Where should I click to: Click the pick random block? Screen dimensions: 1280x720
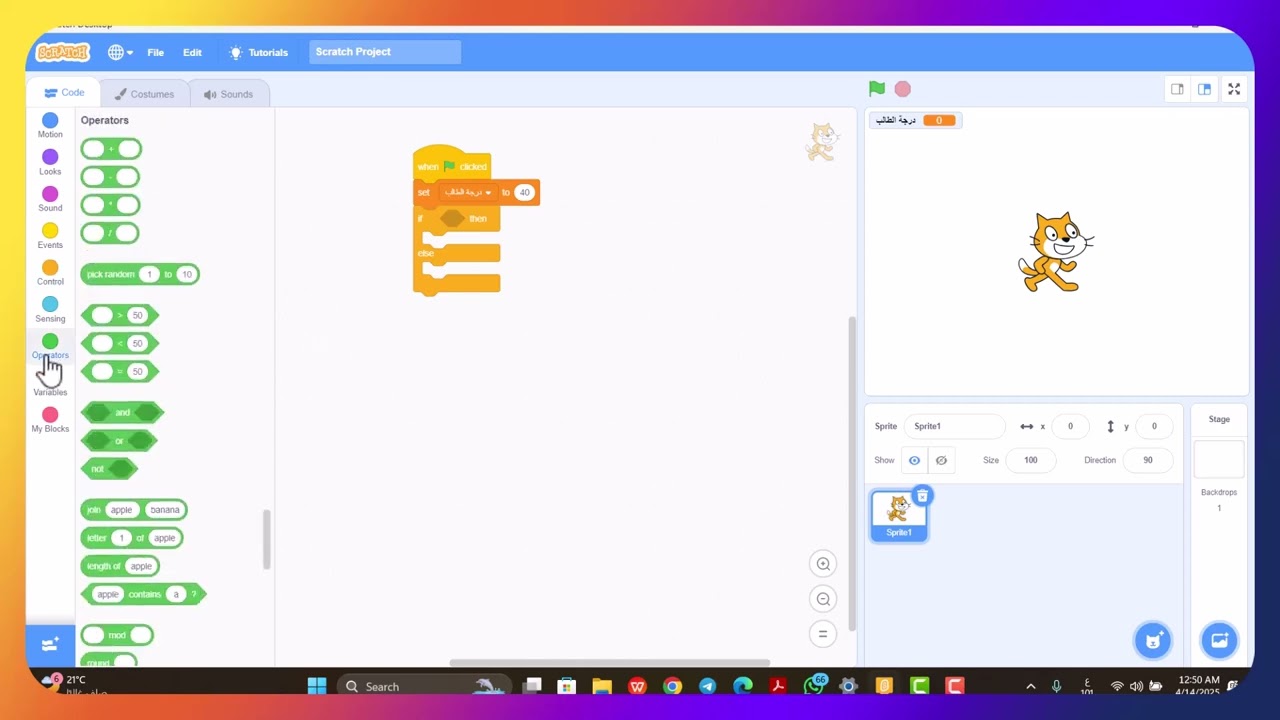[140, 274]
